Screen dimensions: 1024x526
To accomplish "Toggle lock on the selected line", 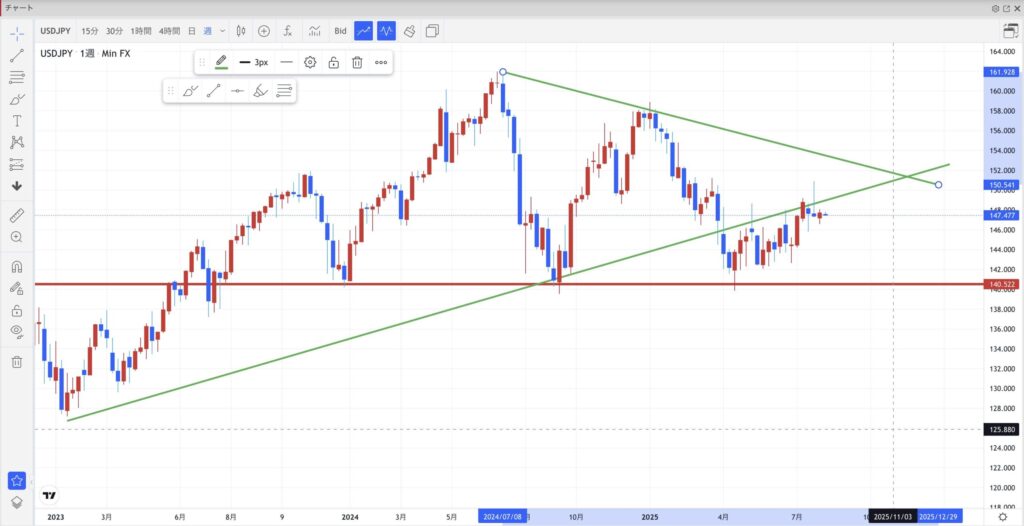I will pos(333,62).
